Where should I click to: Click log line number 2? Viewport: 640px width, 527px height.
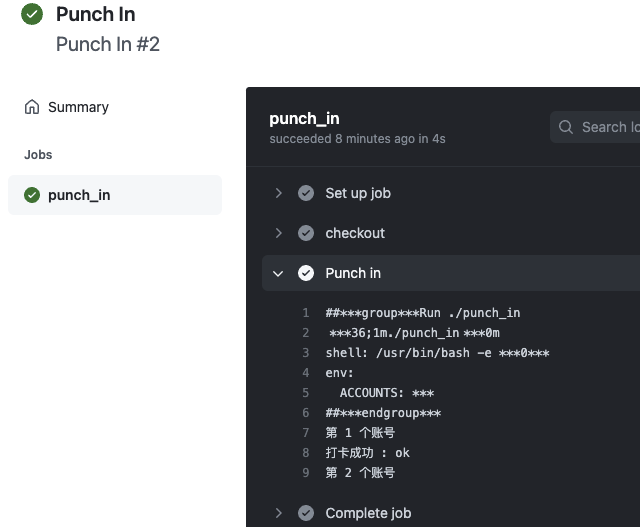click(x=306, y=333)
